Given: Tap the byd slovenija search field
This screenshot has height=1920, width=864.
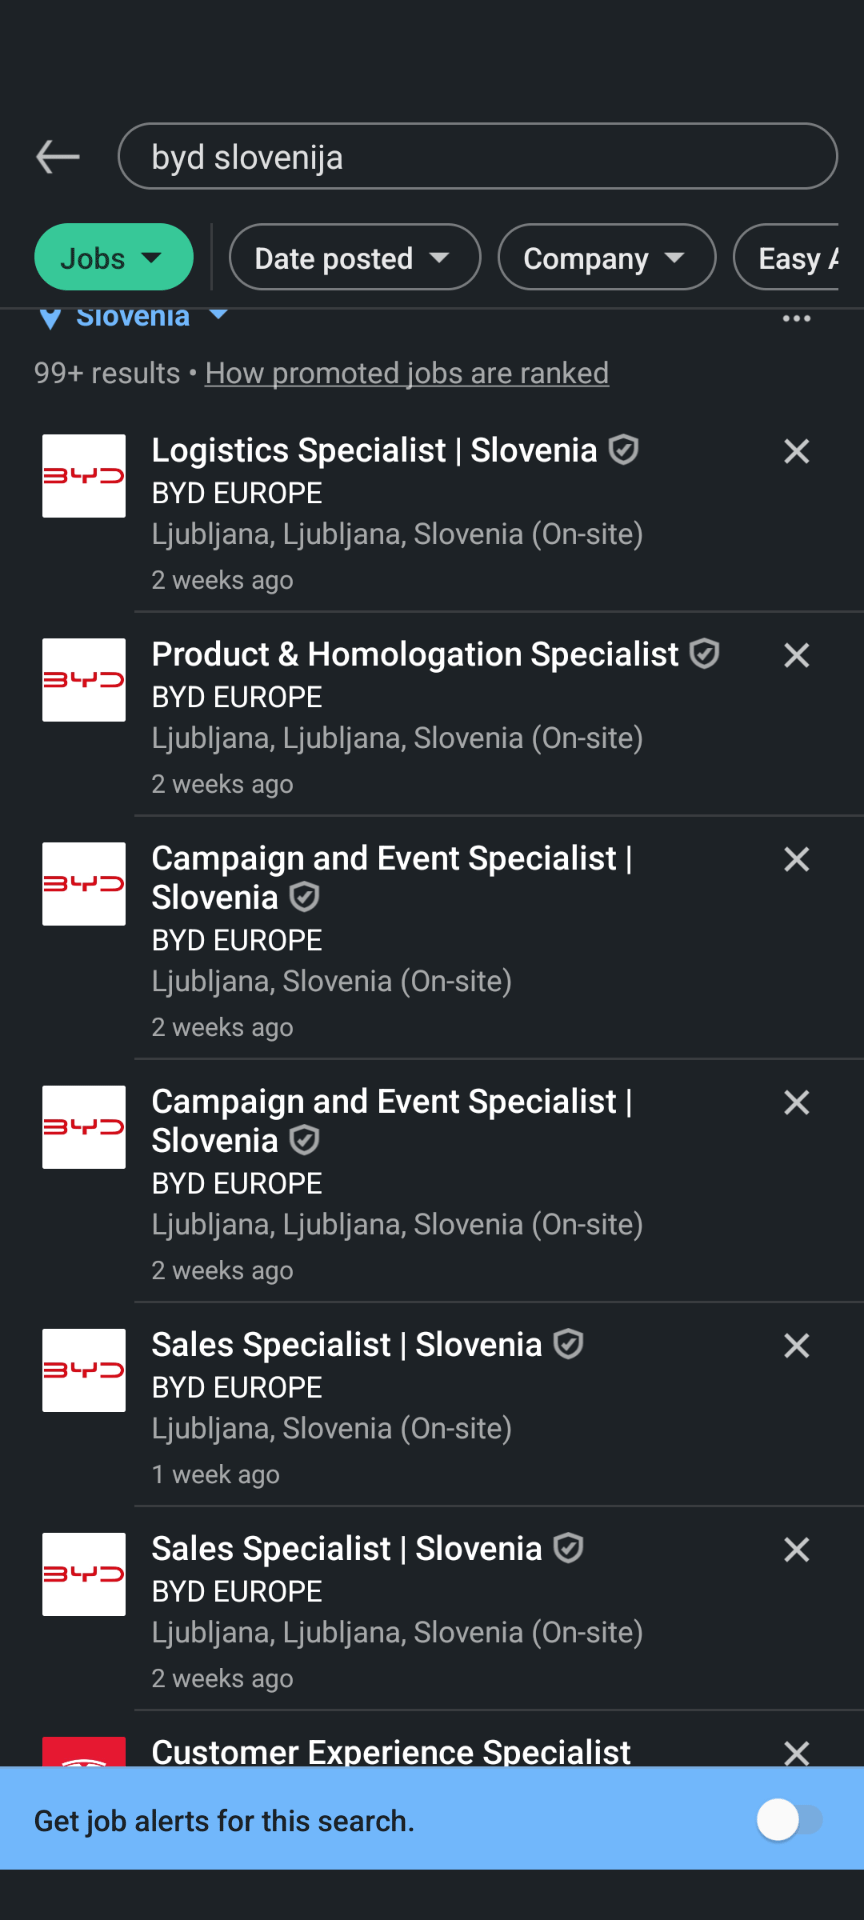Looking at the screenshot, I should pos(477,157).
